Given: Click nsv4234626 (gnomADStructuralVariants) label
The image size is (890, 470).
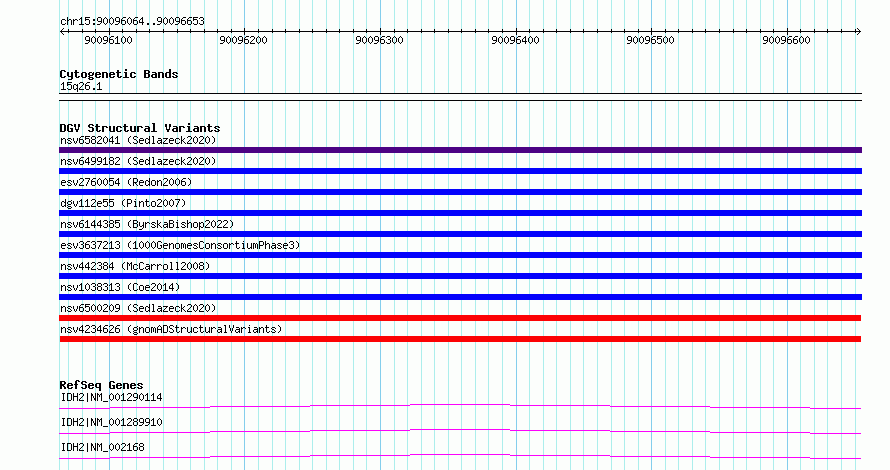Looking at the screenshot, I should point(171,329).
